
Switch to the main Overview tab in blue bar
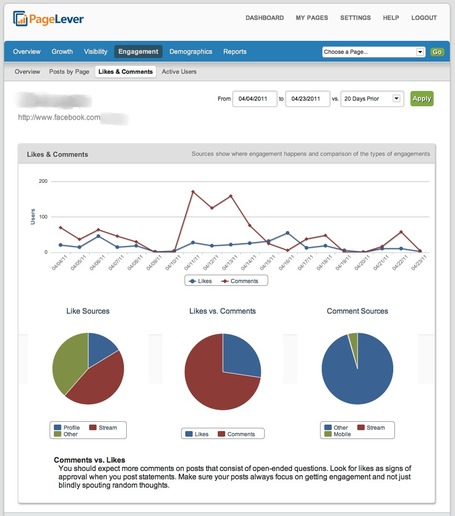click(27, 52)
